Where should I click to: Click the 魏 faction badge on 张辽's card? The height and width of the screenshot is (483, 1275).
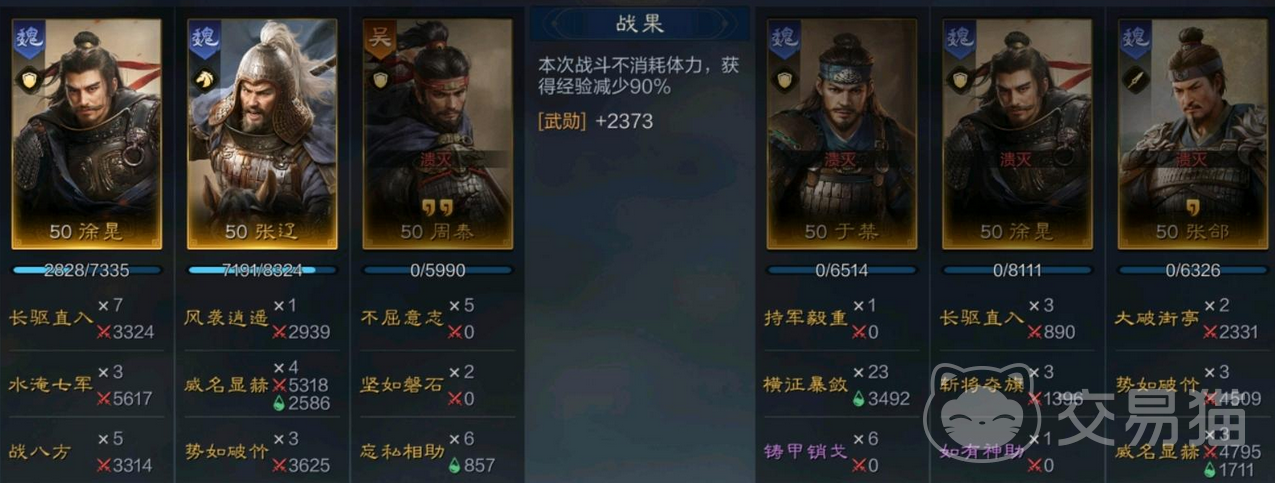[204, 38]
